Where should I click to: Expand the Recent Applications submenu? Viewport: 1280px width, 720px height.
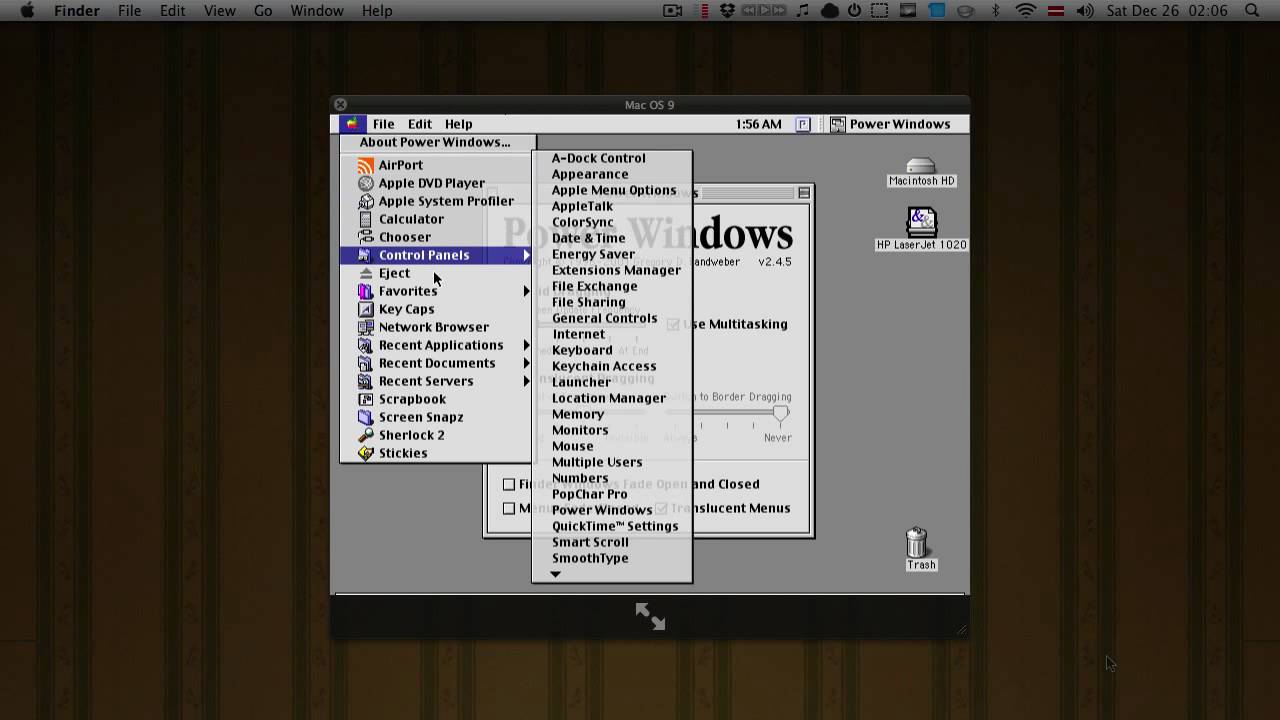436,345
